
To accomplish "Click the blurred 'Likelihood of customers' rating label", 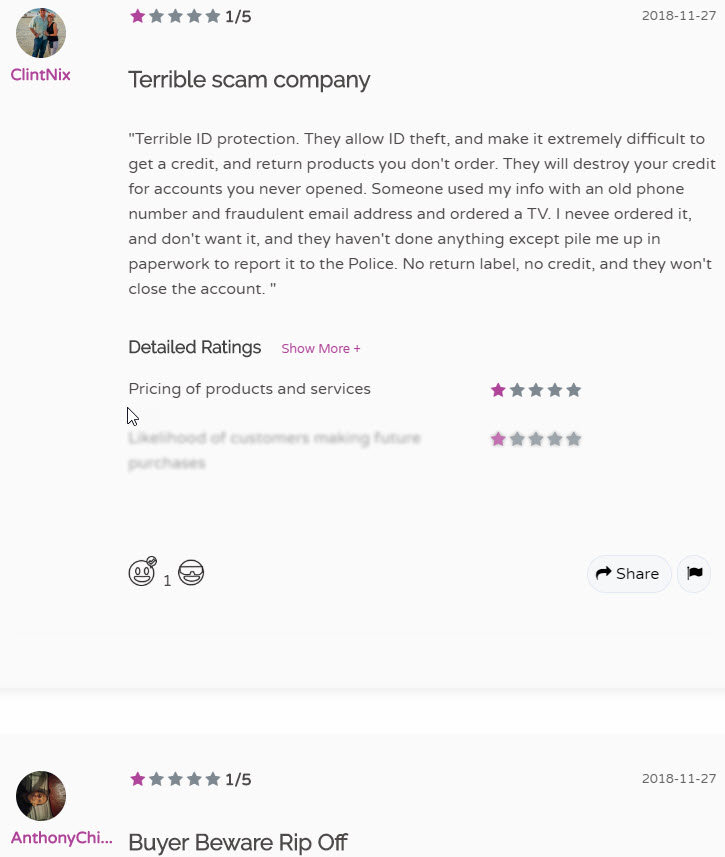I will coord(274,450).
